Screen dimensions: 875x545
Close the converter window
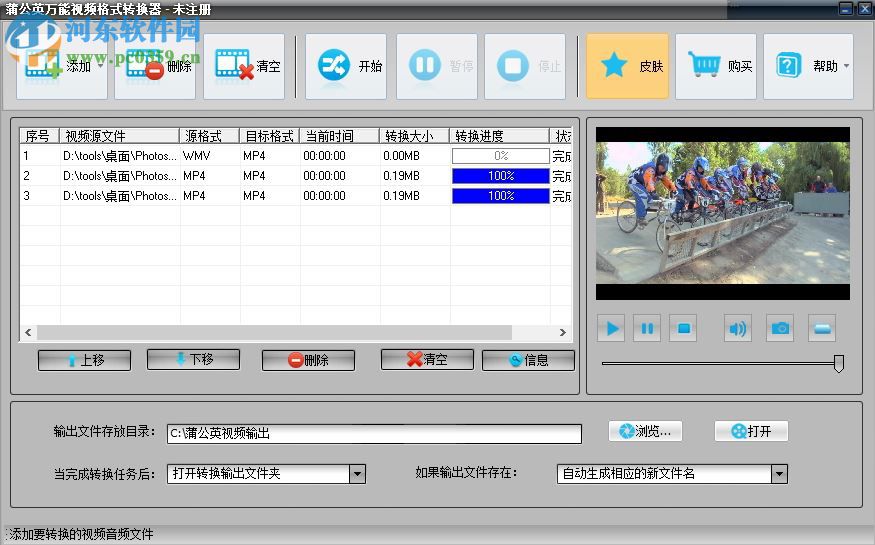pos(863,8)
